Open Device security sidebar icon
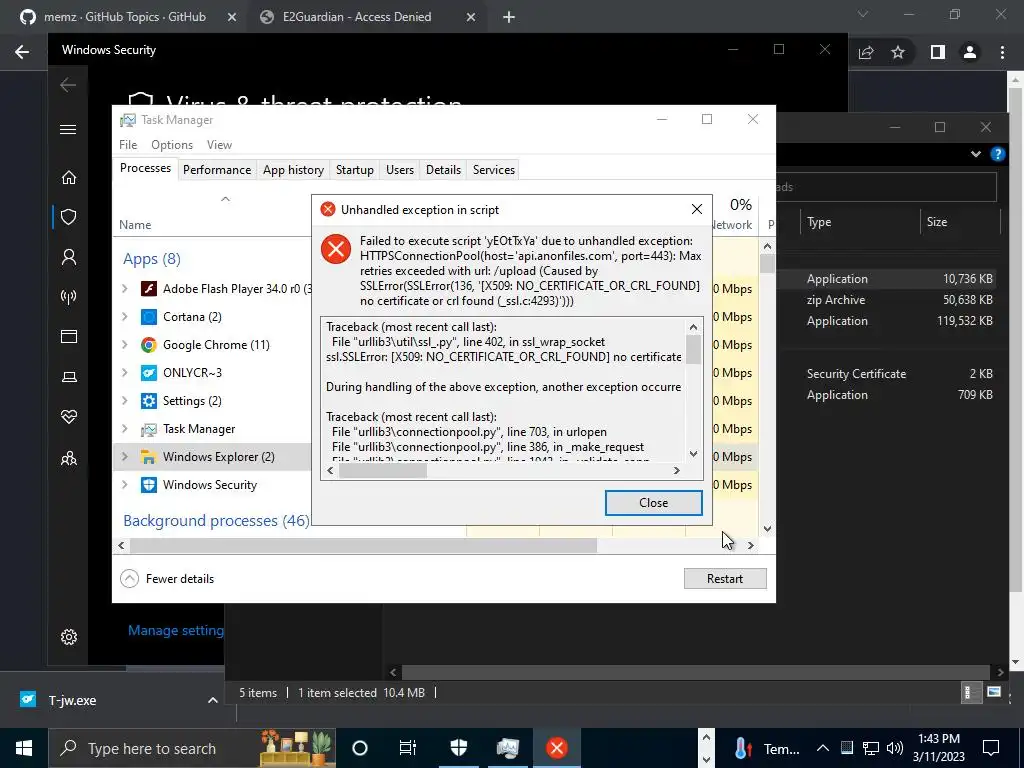The image size is (1024, 768). (69, 377)
